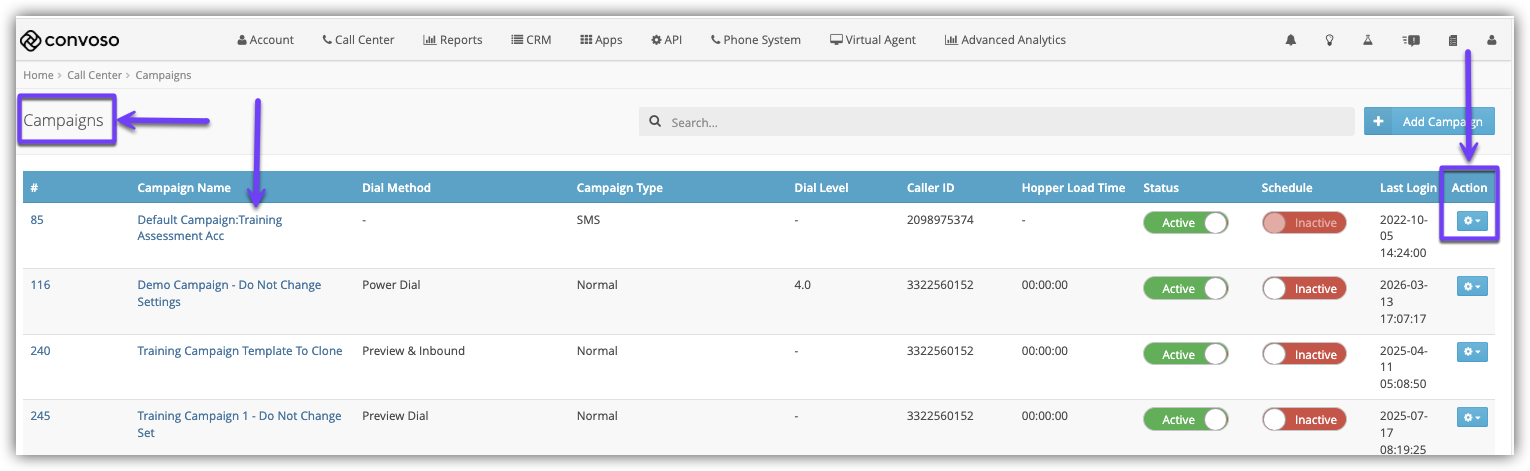Open Training Campaign Template To Clone link

pos(240,351)
